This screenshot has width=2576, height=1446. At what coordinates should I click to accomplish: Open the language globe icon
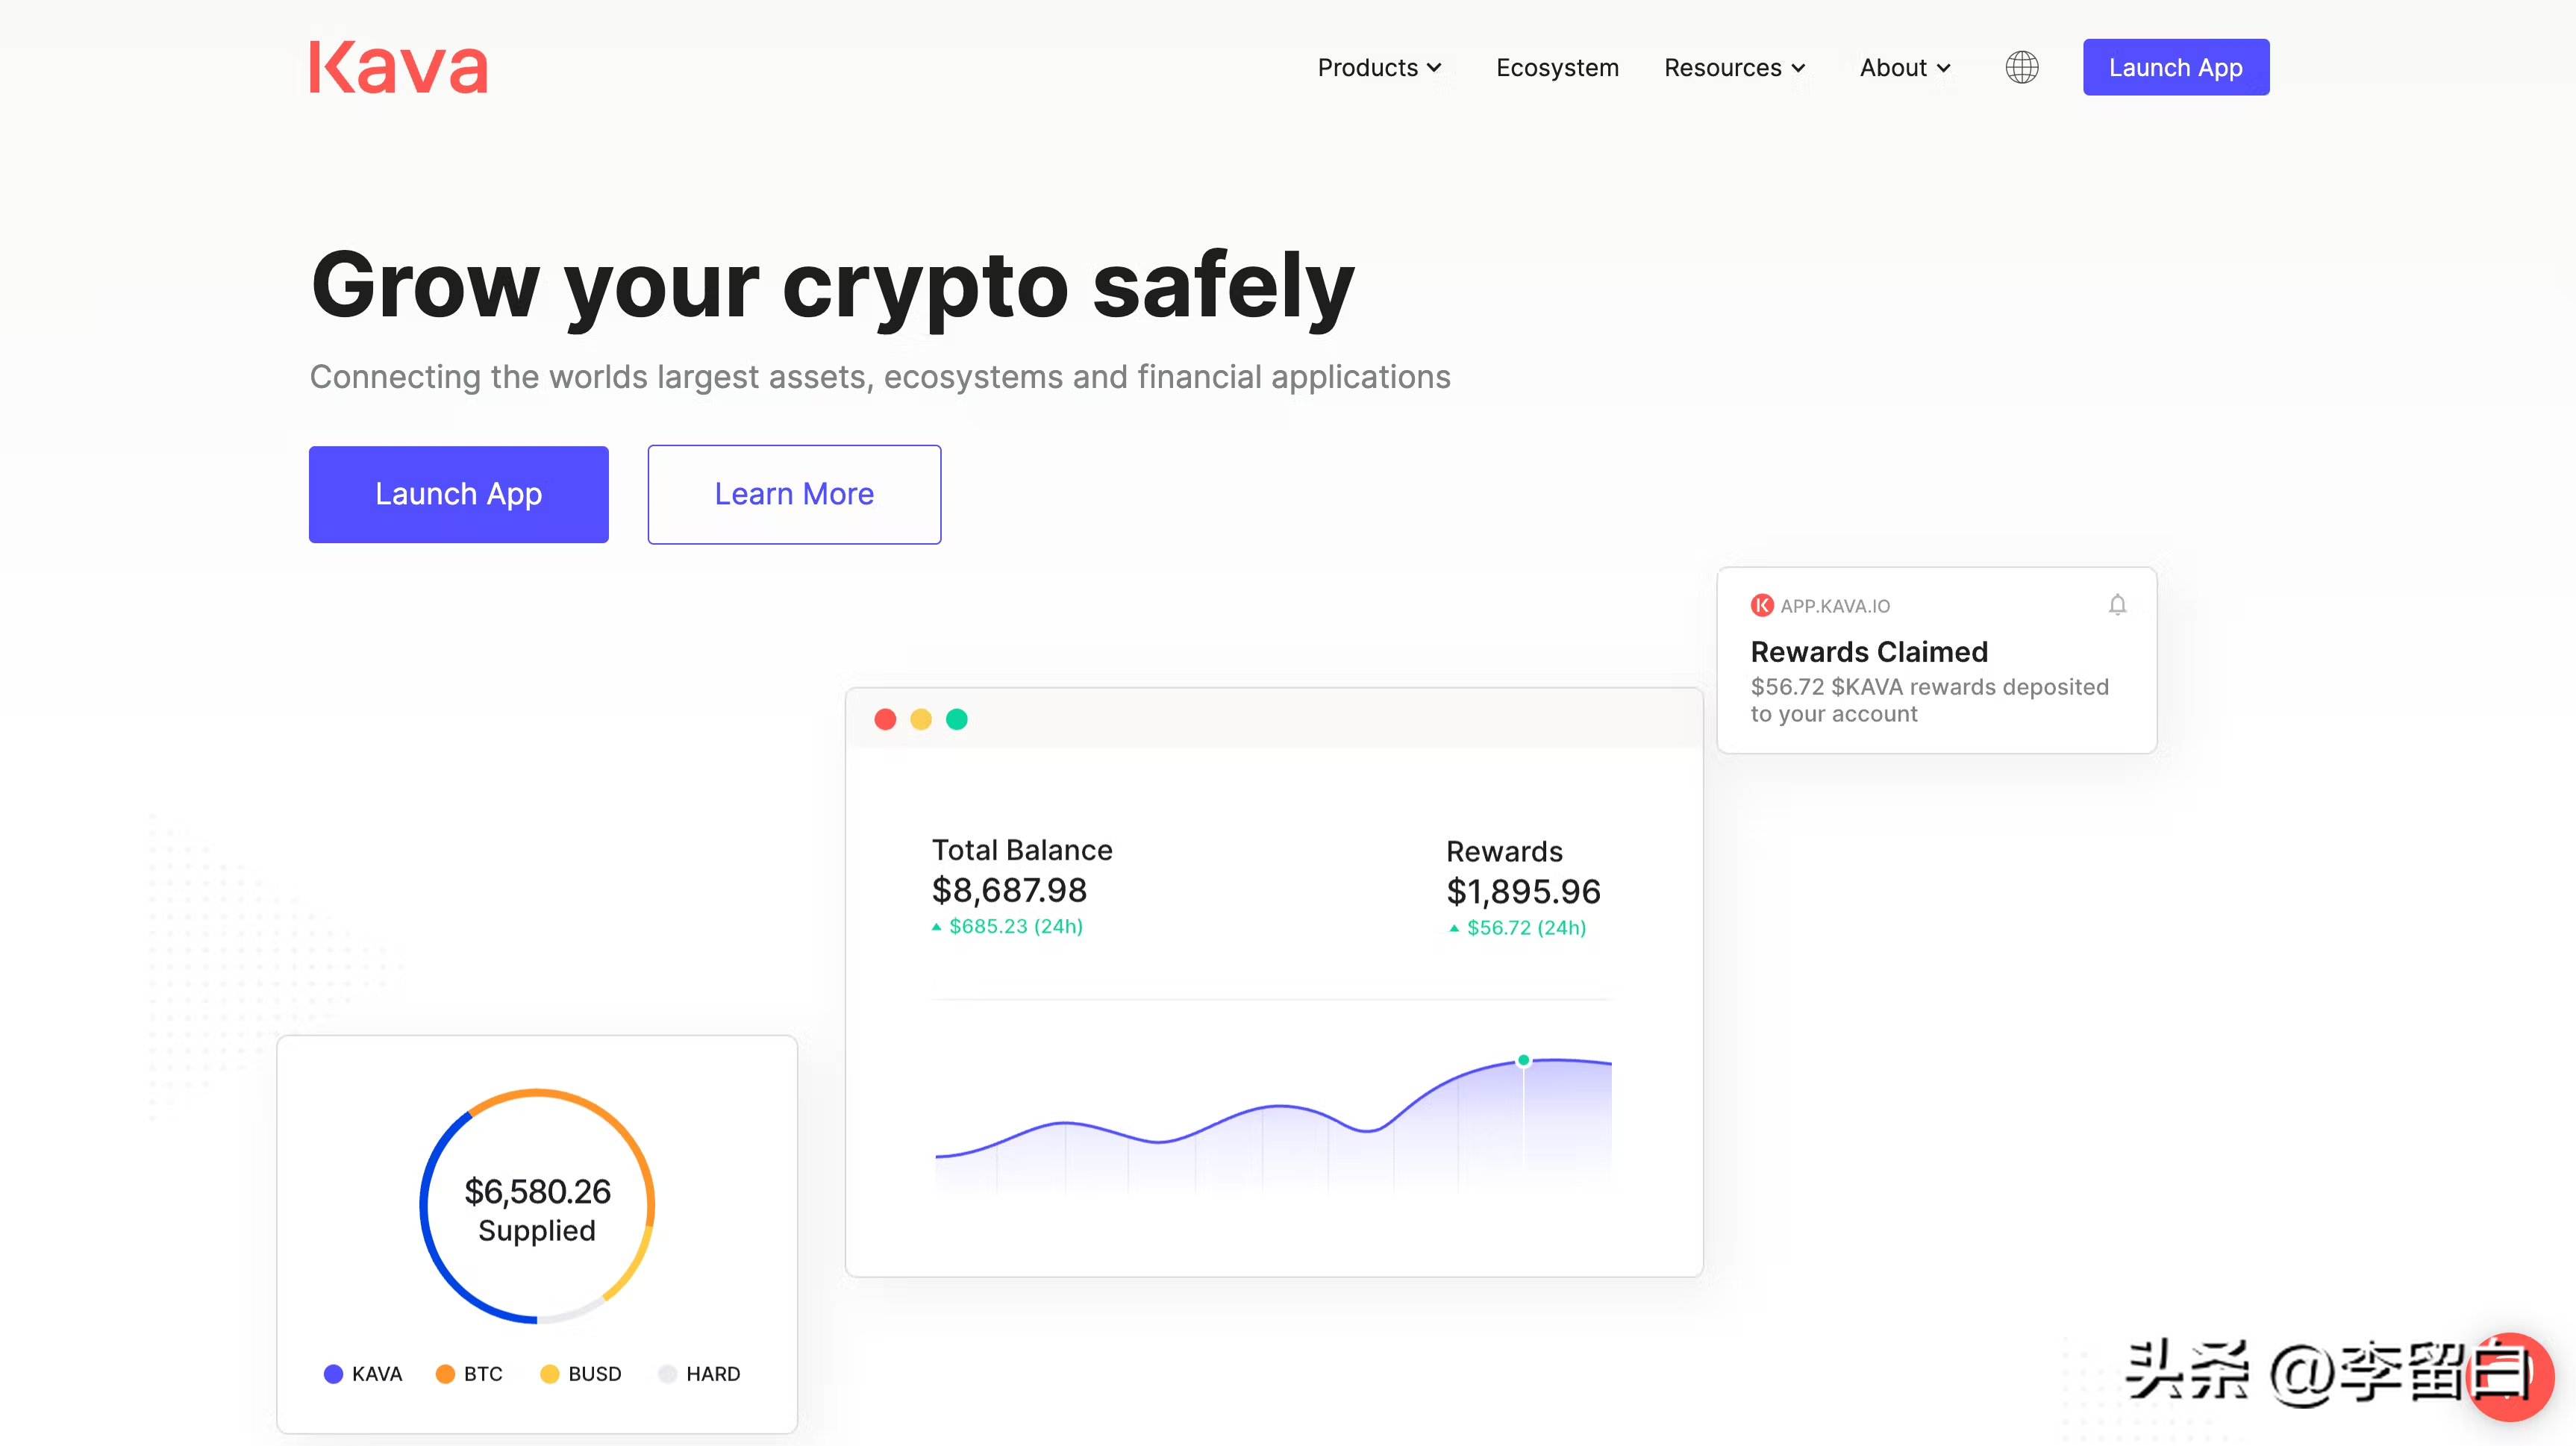(2021, 68)
